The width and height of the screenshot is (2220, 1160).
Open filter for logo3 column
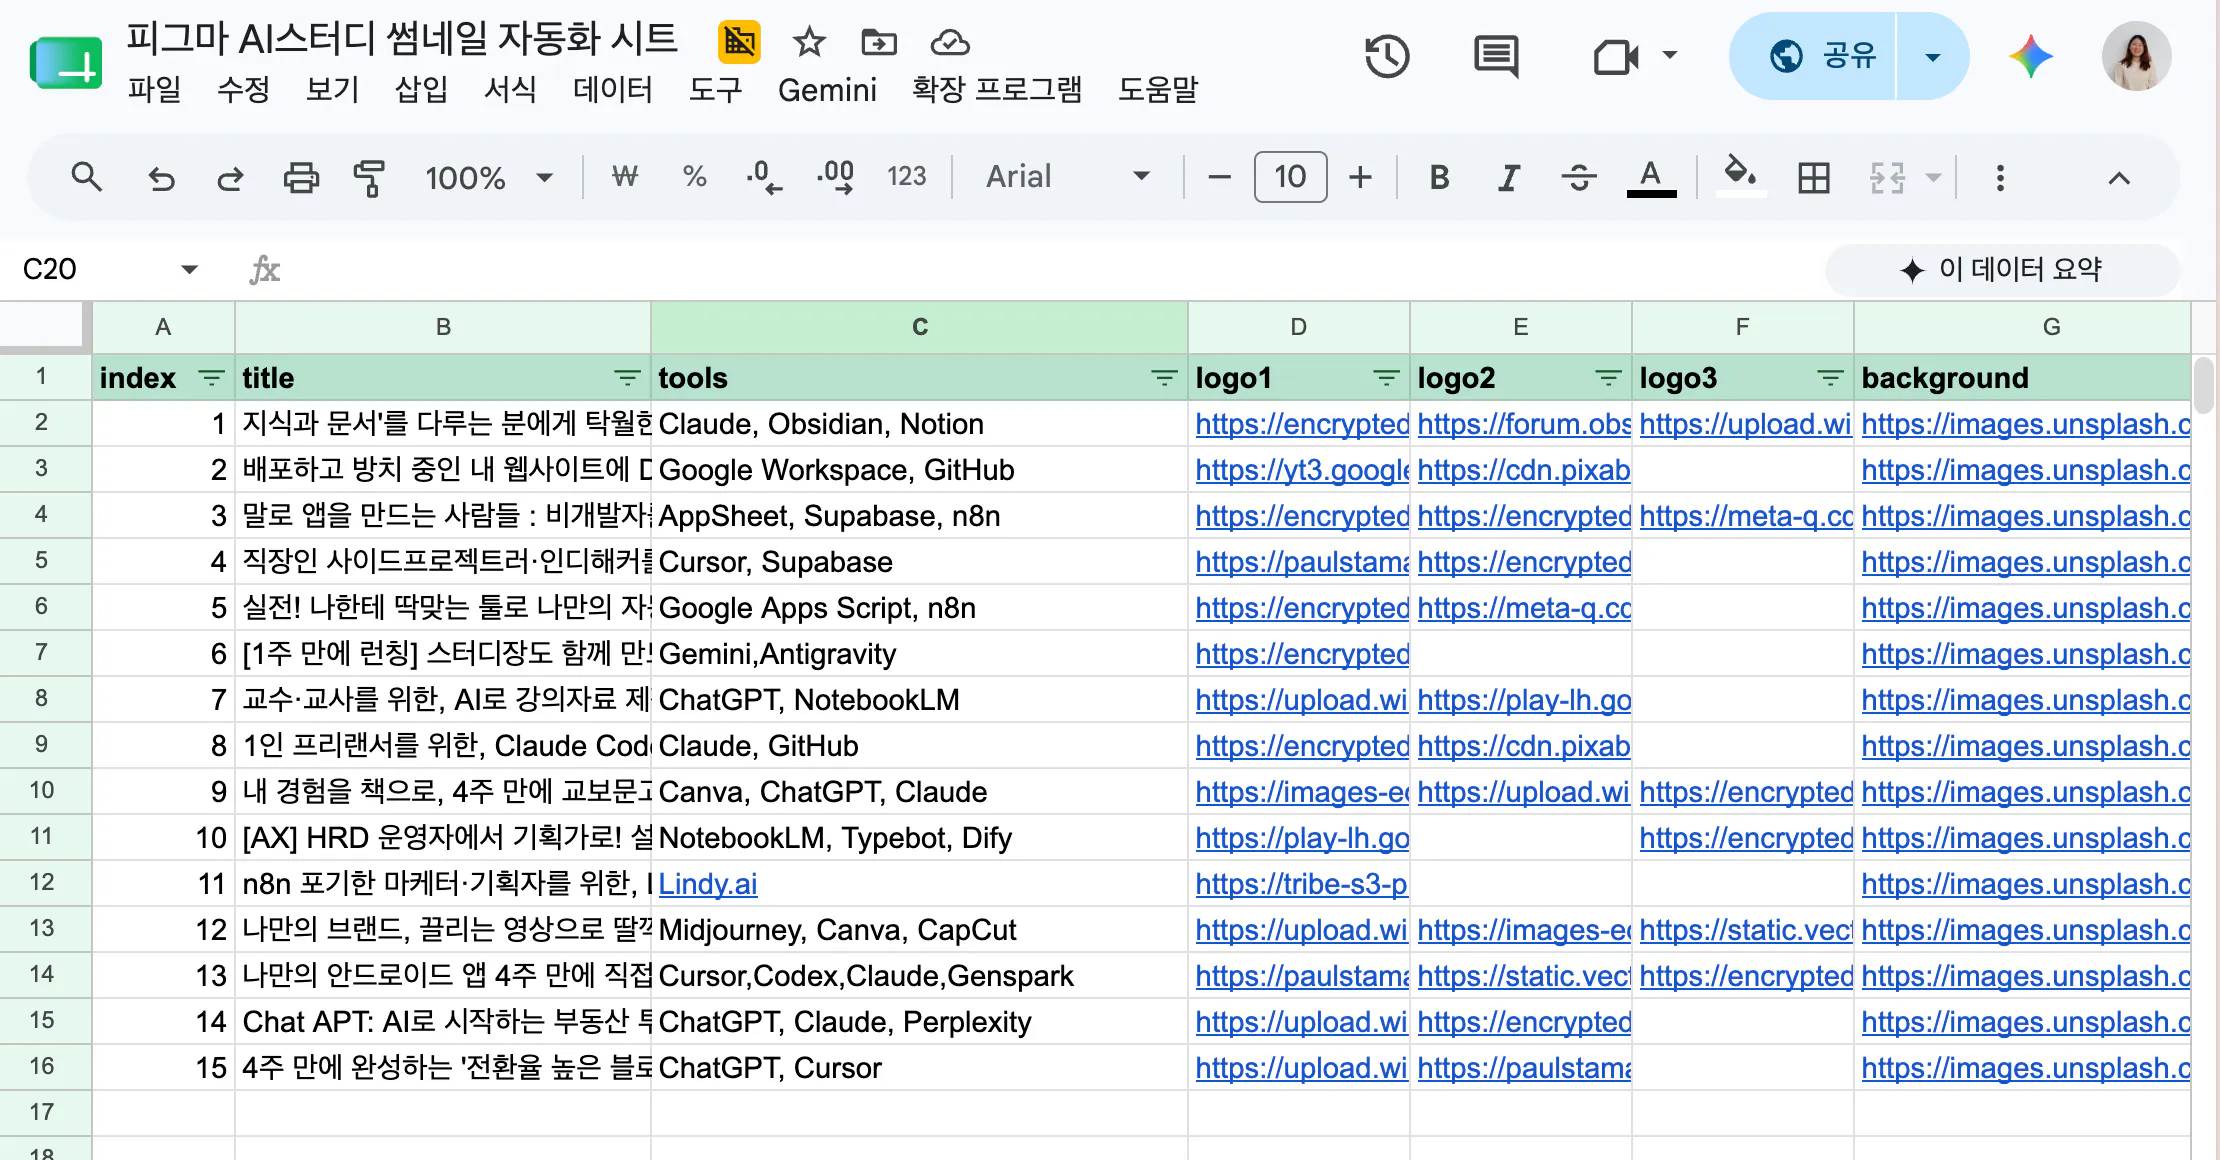point(1830,378)
